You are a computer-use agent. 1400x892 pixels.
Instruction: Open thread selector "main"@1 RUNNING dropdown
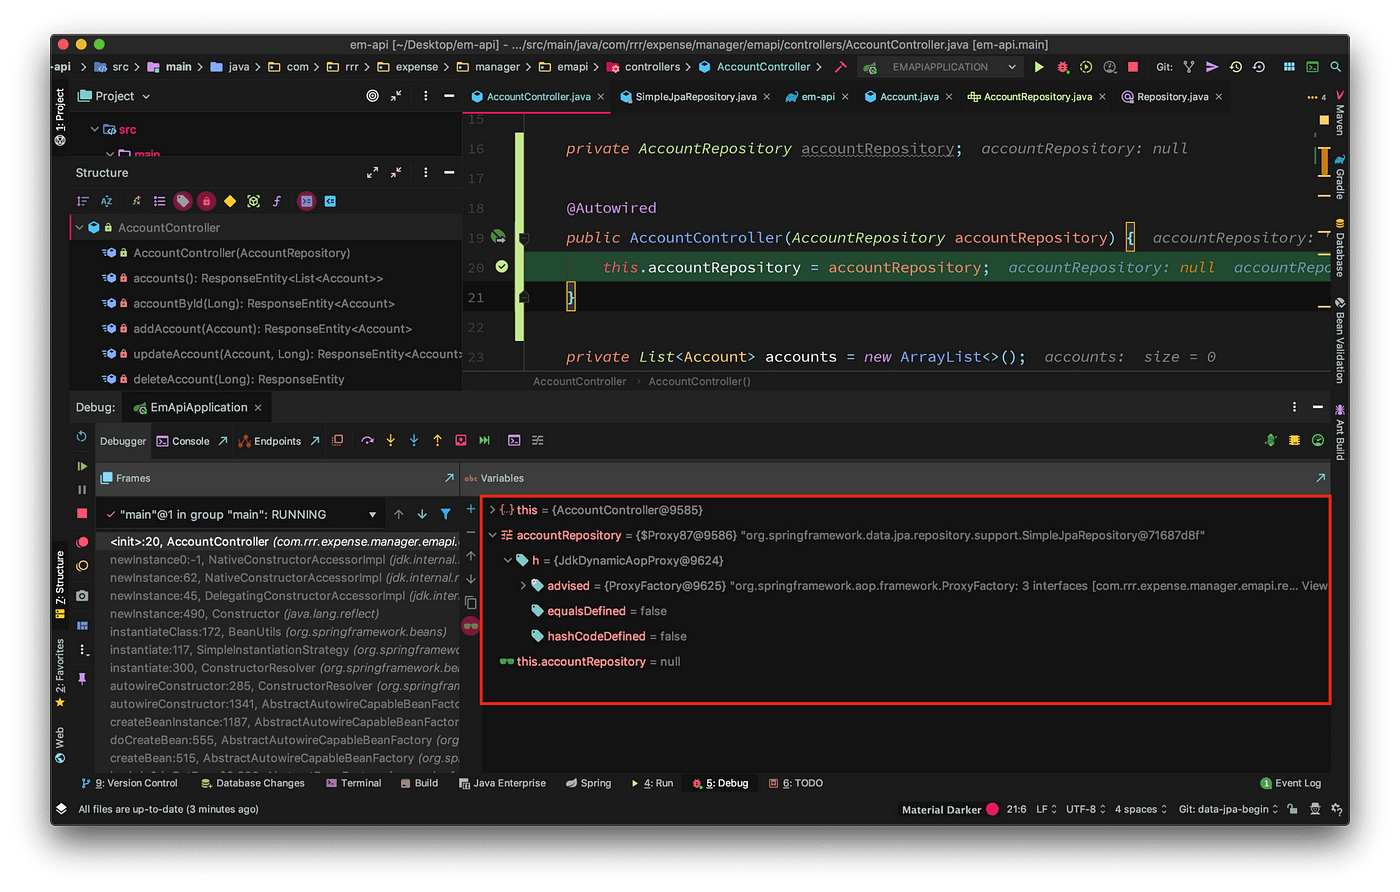tap(241, 514)
